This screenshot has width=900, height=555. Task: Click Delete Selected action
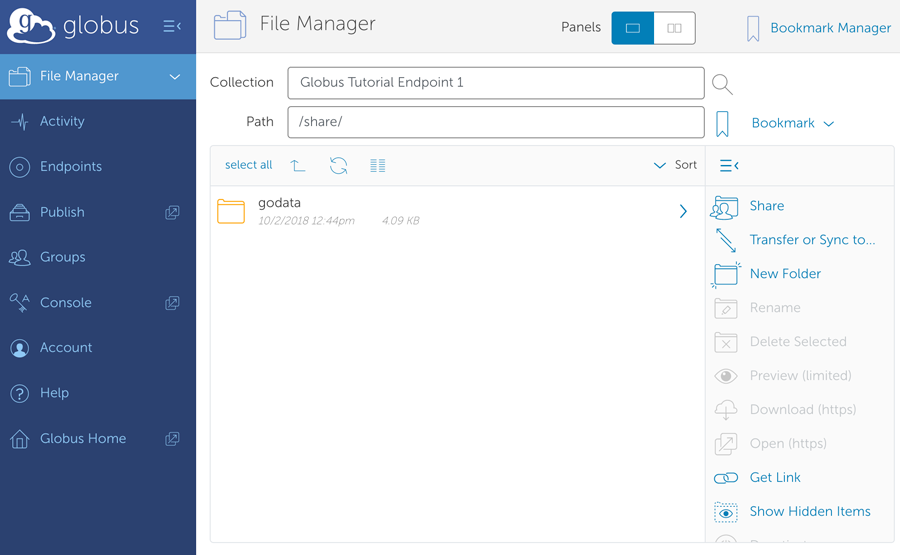pyautogui.click(x=798, y=341)
